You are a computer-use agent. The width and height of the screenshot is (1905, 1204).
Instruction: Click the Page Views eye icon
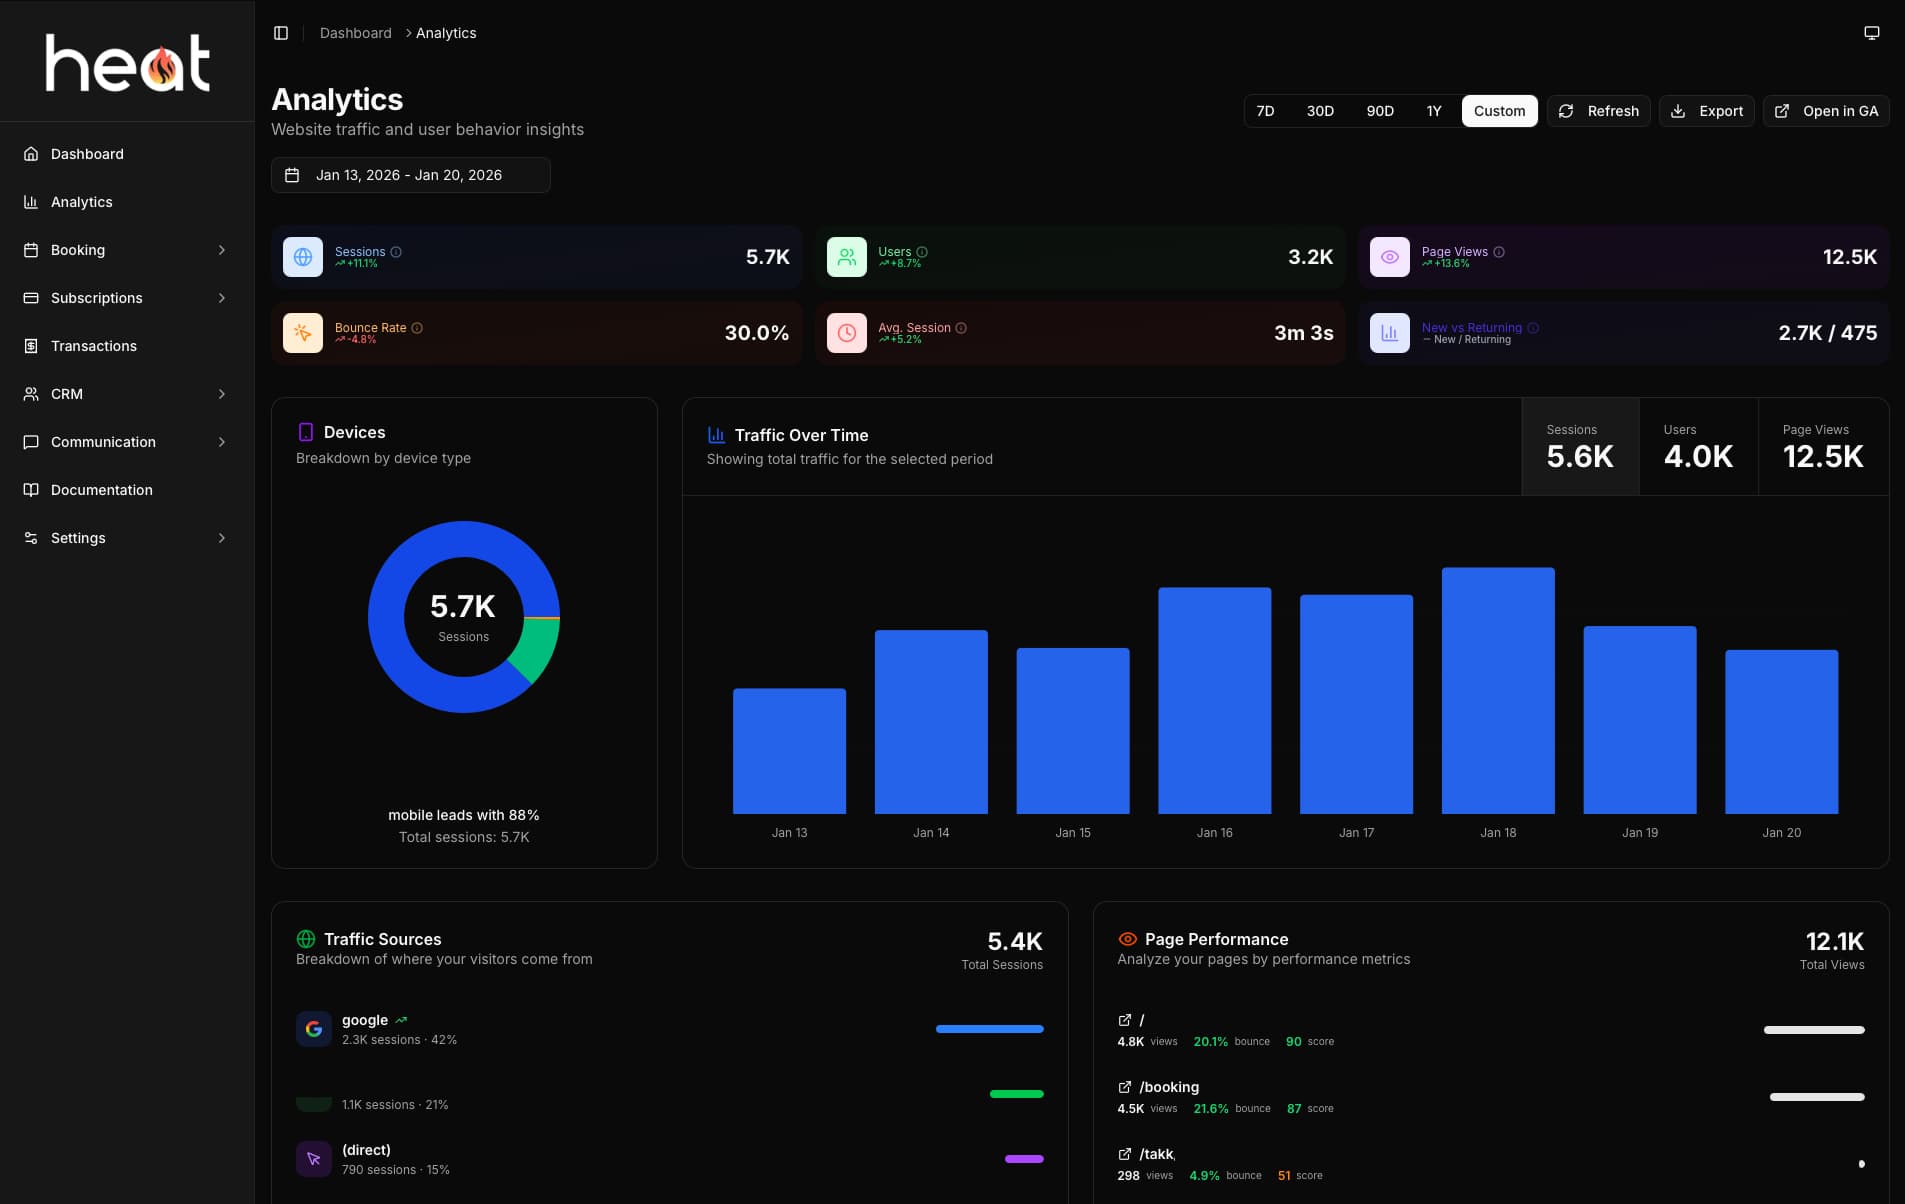pos(1389,257)
